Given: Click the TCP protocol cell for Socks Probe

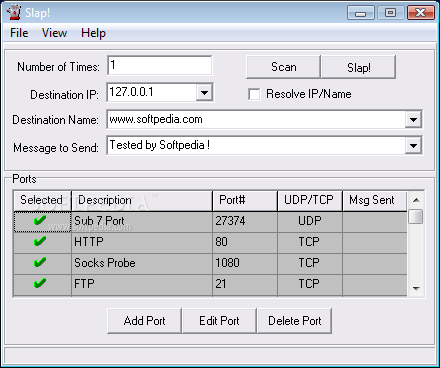Looking at the screenshot, I should (x=310, y=264).
